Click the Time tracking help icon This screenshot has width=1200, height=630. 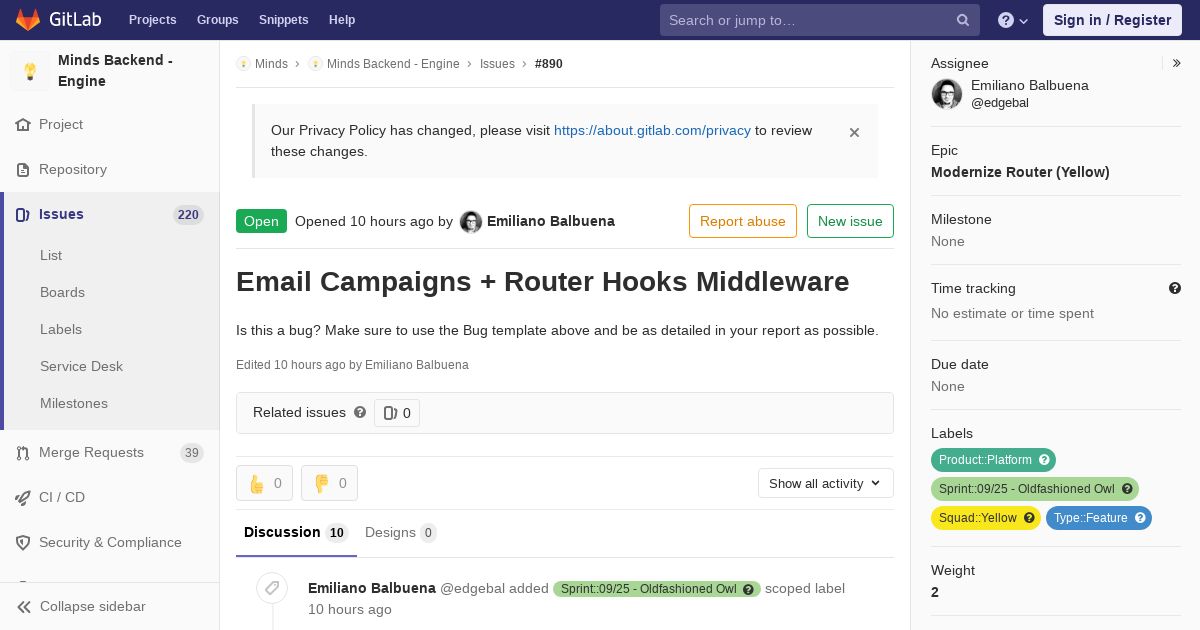[x=1175, y=288]
